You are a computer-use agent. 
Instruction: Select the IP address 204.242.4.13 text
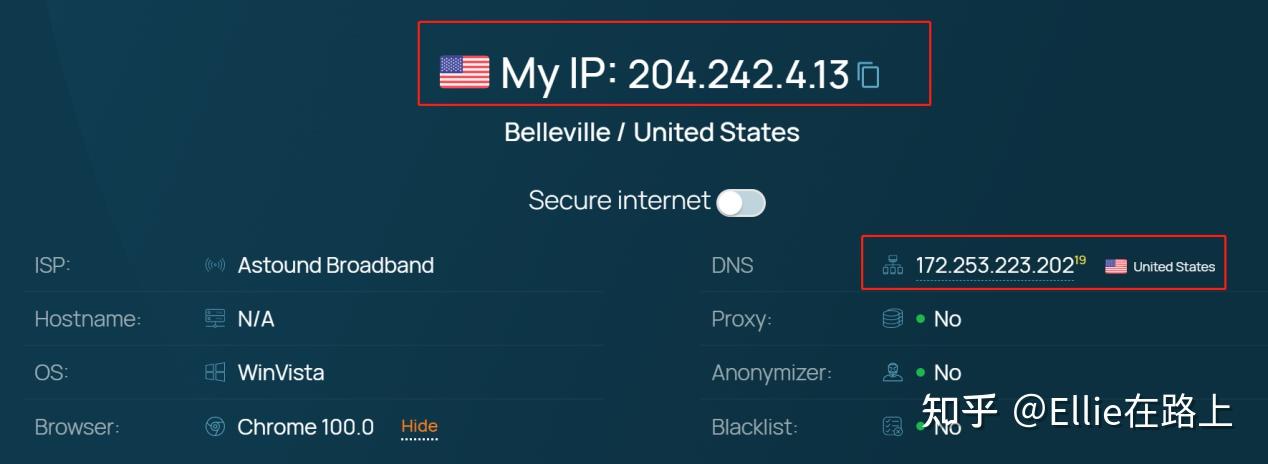click(x=738, y=74)
